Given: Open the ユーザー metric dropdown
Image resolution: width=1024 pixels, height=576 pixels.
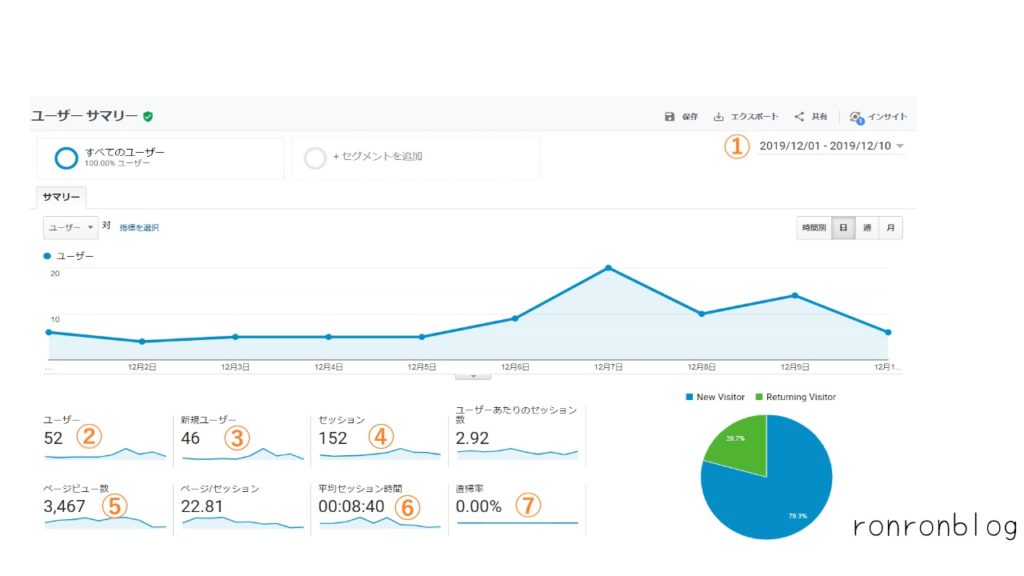Looking at the screenshot, I should point(71,227).
